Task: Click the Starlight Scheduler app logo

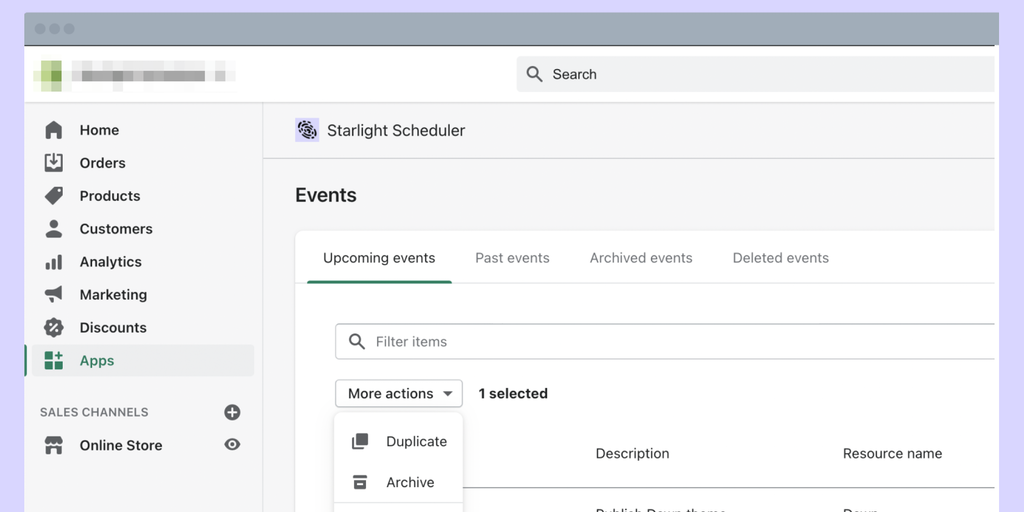Action: 307,130
